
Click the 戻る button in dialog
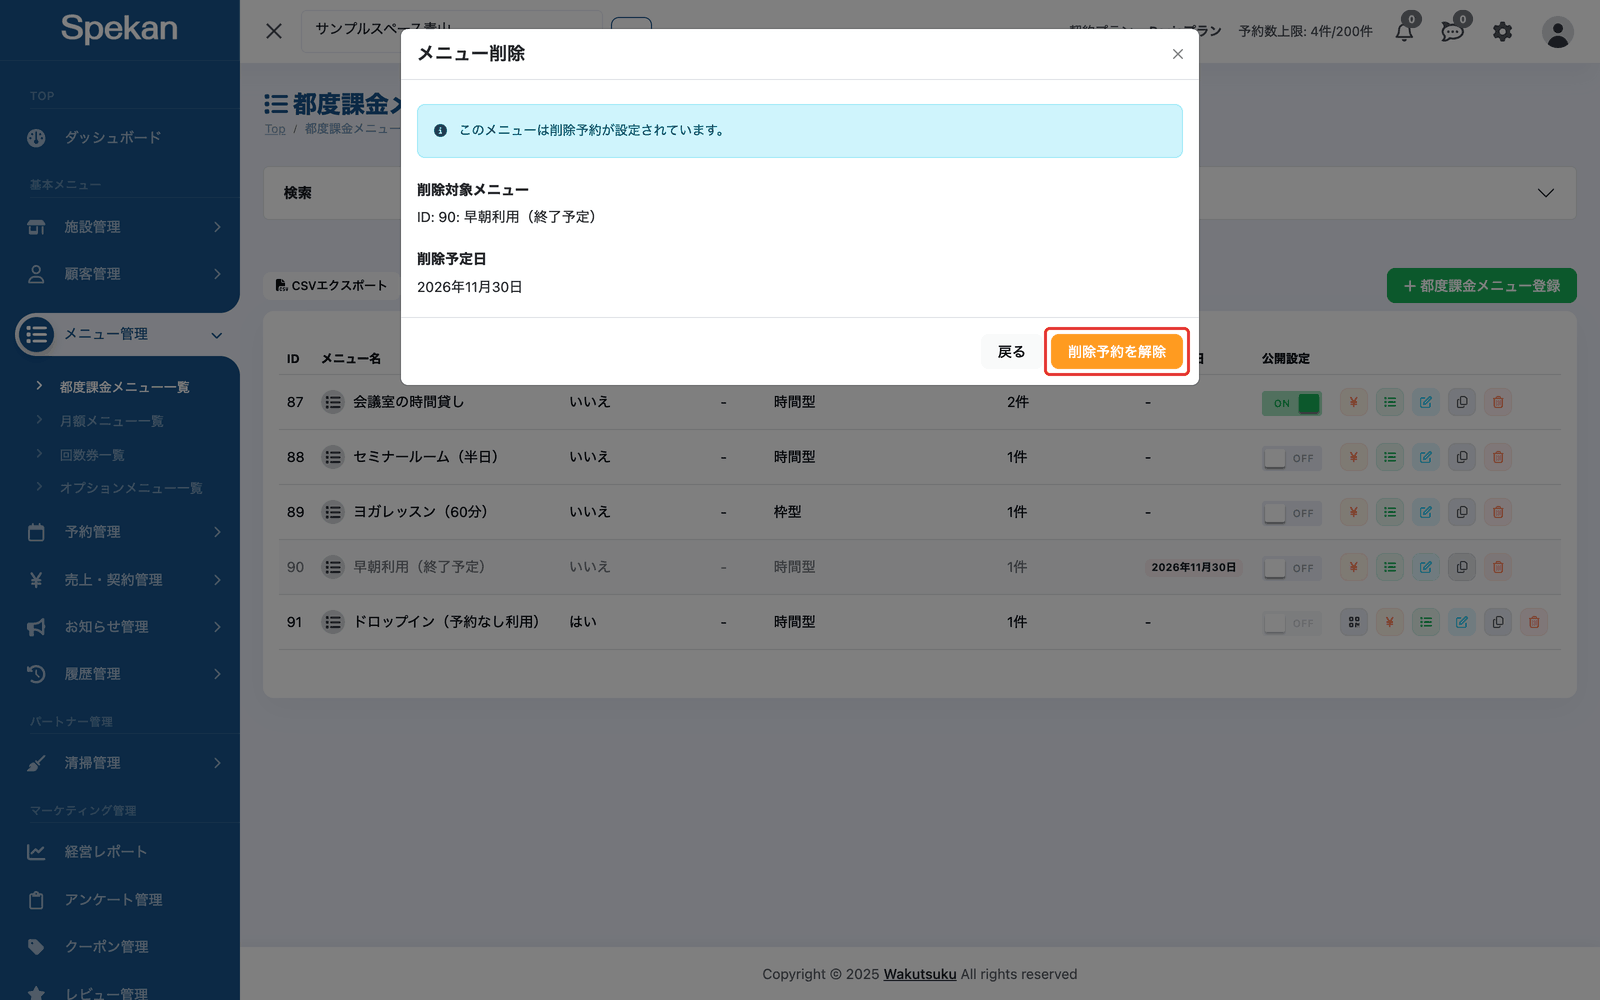tap(1011, 352)
